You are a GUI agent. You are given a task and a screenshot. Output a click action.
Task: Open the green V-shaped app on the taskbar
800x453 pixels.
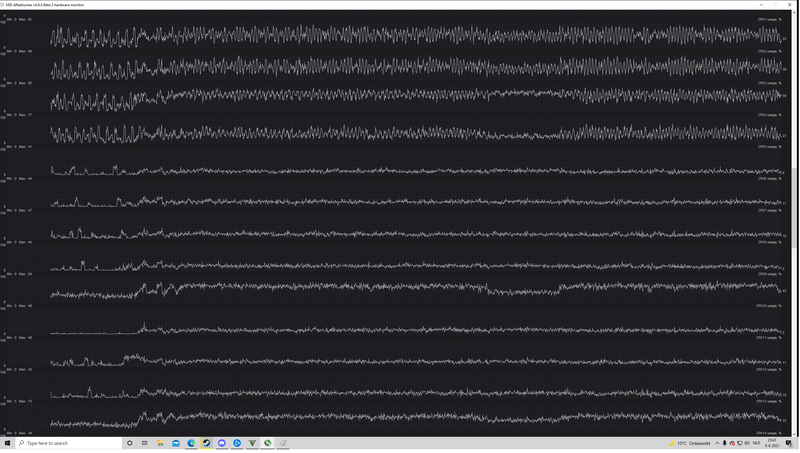click(x=252, y=443)
